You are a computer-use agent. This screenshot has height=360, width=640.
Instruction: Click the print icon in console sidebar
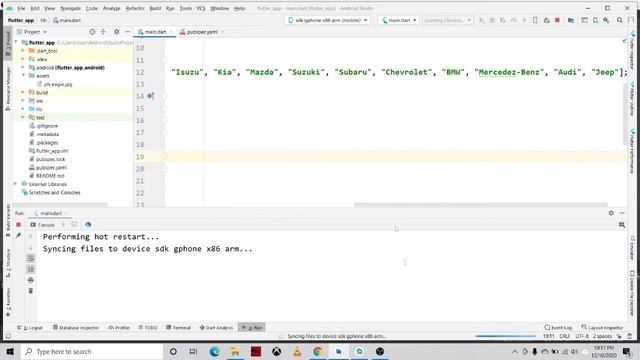(31, 280)
